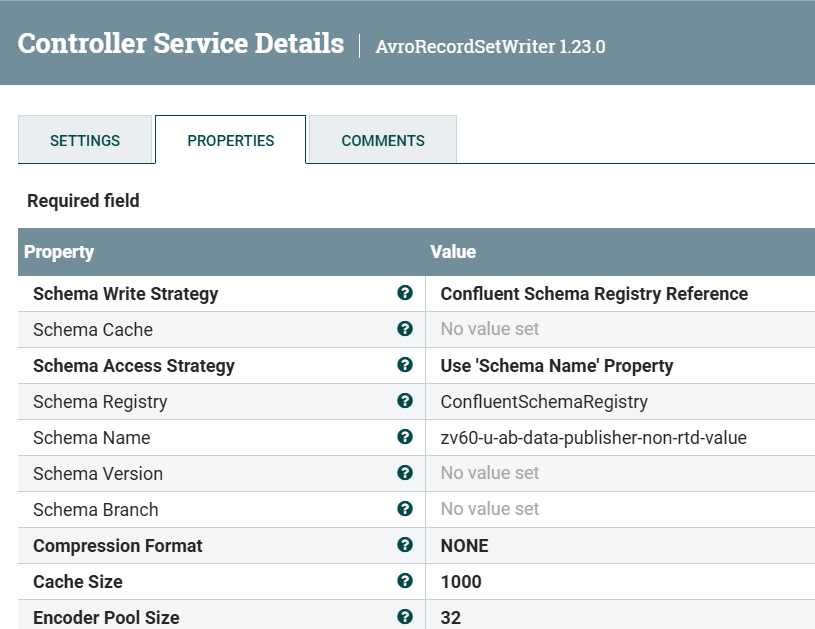This screenshot has height=629, width=815.
Task: Click help icon for Schema Registry
Action: (x=404, y=401)
